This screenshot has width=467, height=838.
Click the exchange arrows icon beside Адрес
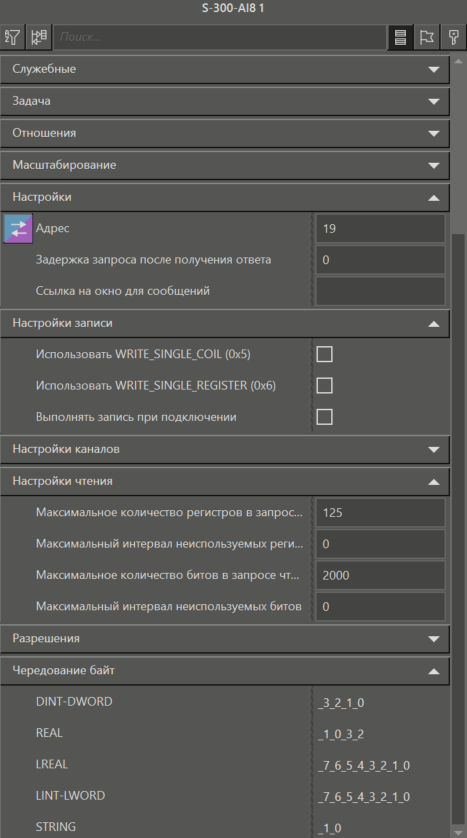pyautogui.click(x=18, y=229)
